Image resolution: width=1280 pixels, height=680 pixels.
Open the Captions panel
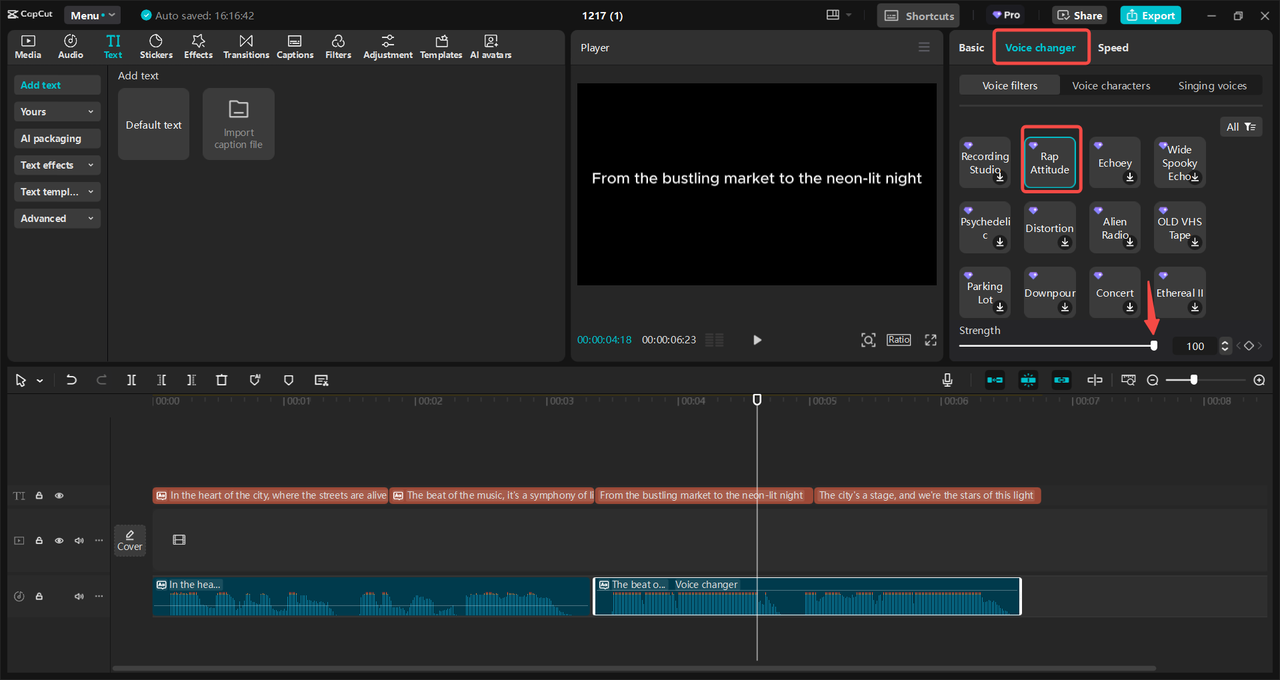tap(295, 46)
